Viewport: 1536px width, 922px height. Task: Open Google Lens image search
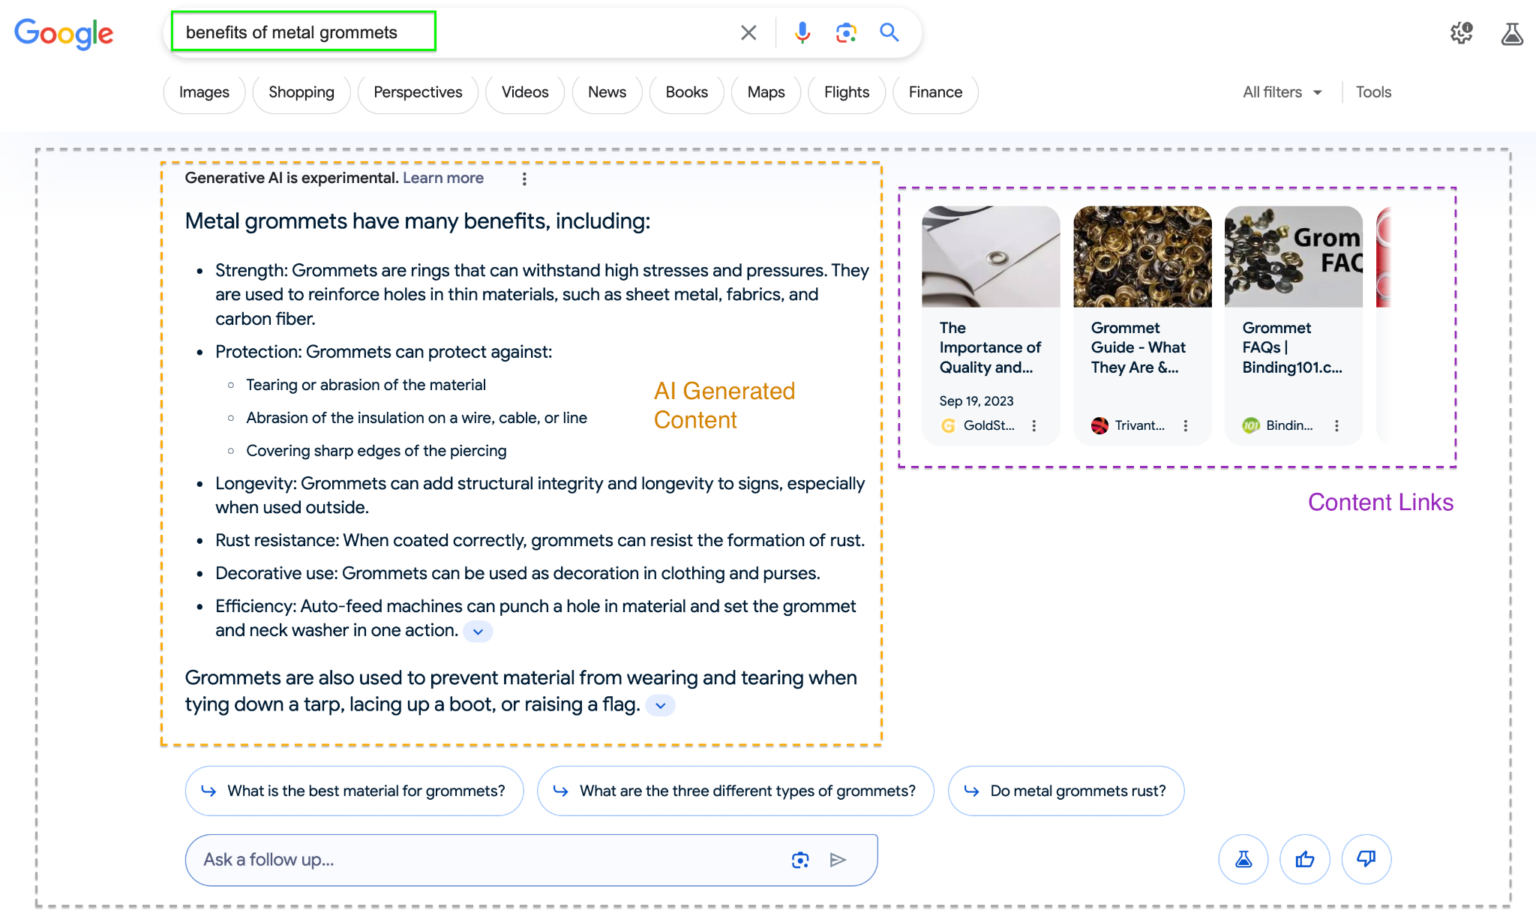coord(846,33)
